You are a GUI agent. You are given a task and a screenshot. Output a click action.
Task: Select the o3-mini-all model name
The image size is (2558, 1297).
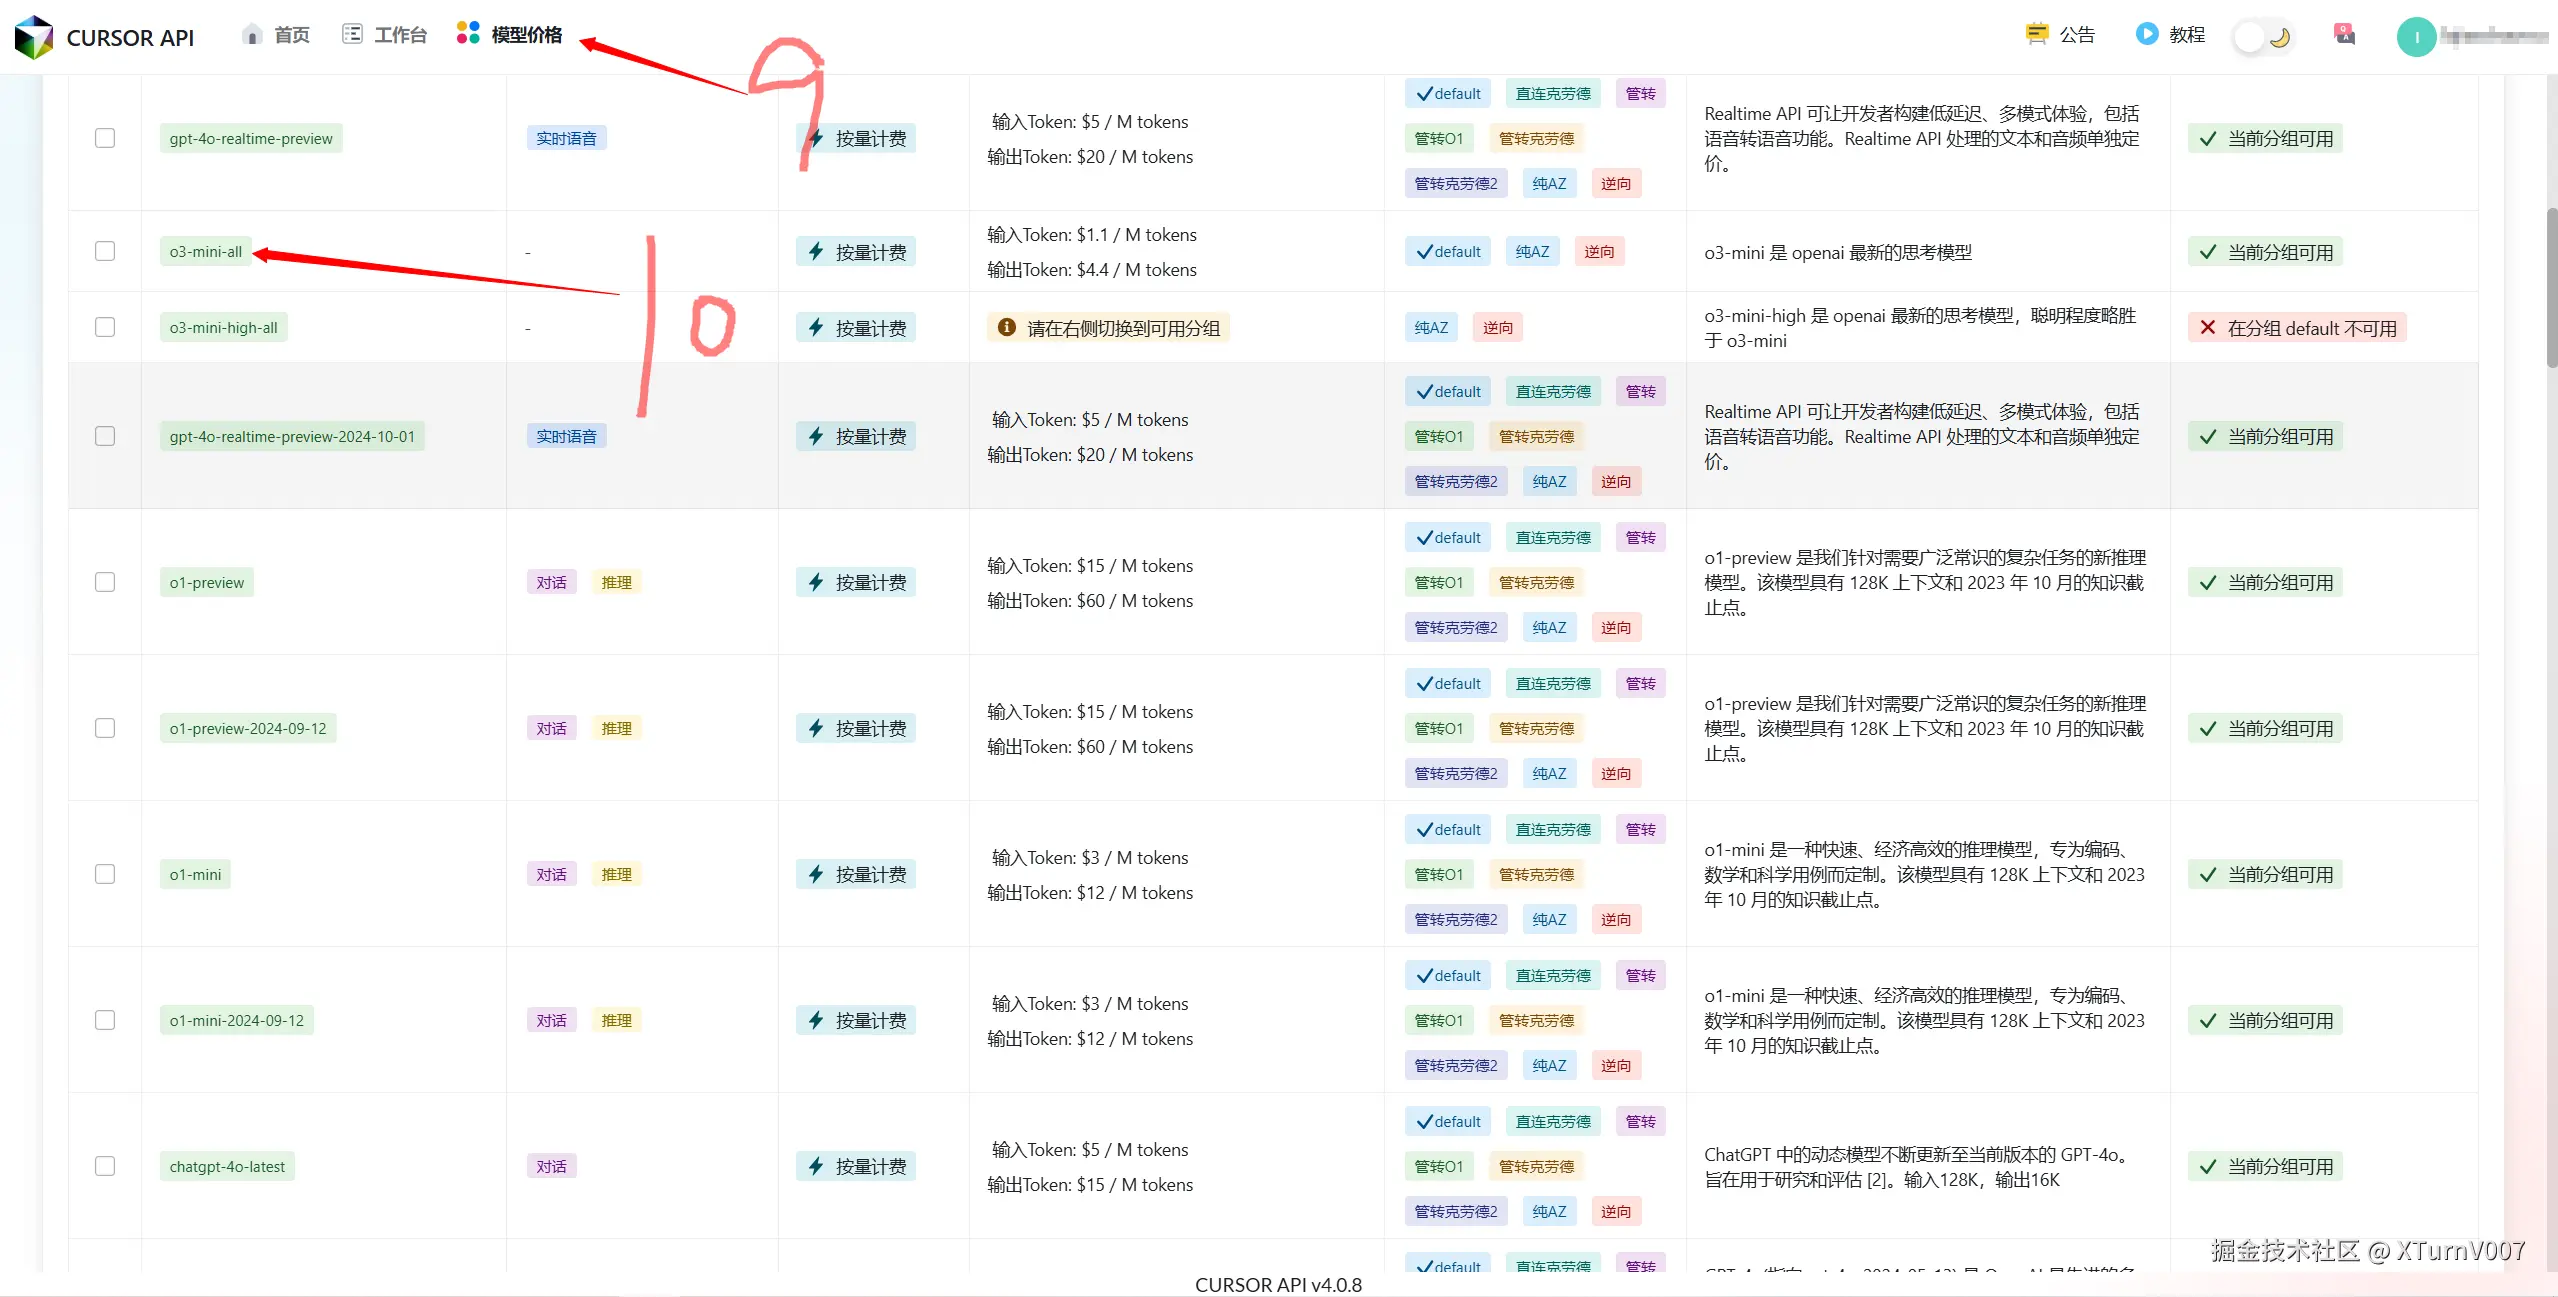click(x=205, y=251)
